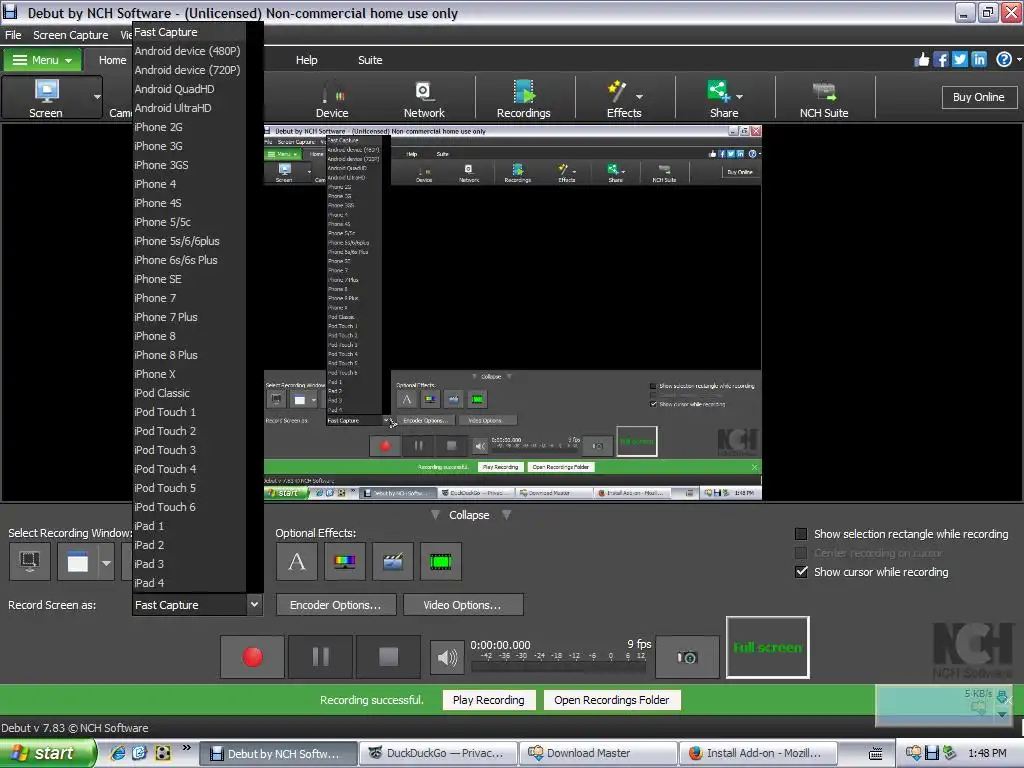Add text caption effect icon
This screenshot has width=1024, height=768.
[x=297, y=562]
